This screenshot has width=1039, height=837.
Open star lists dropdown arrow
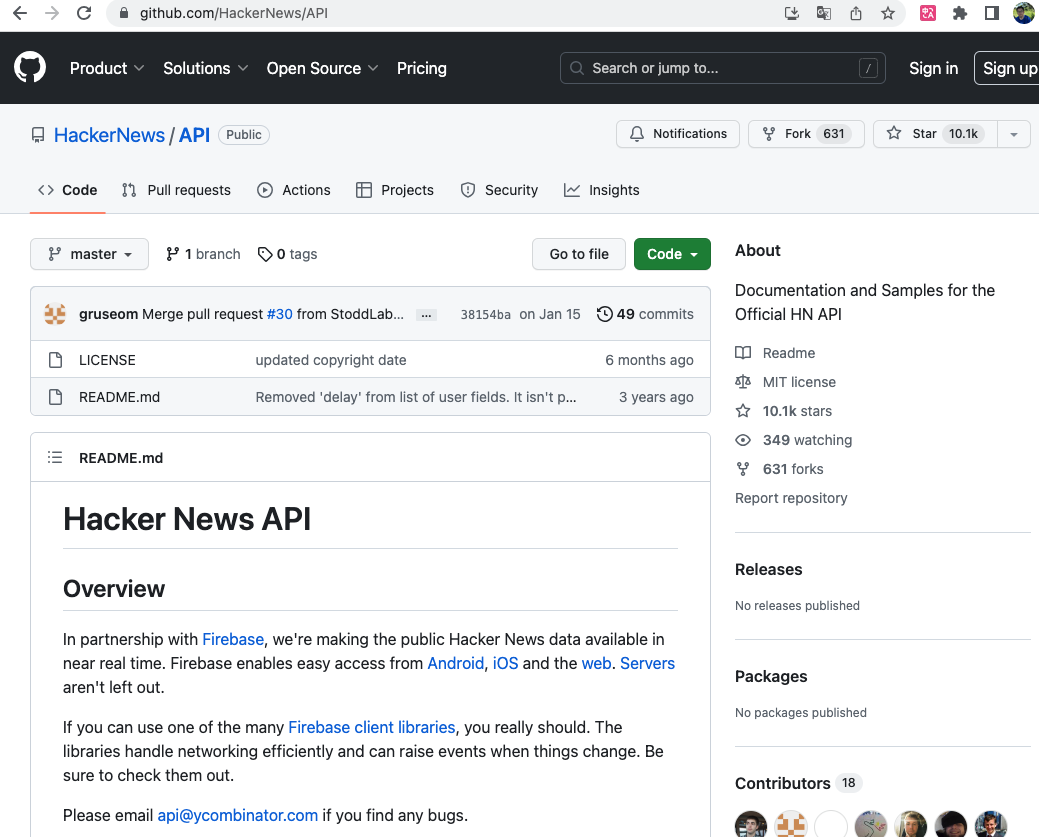(1013, 134)
